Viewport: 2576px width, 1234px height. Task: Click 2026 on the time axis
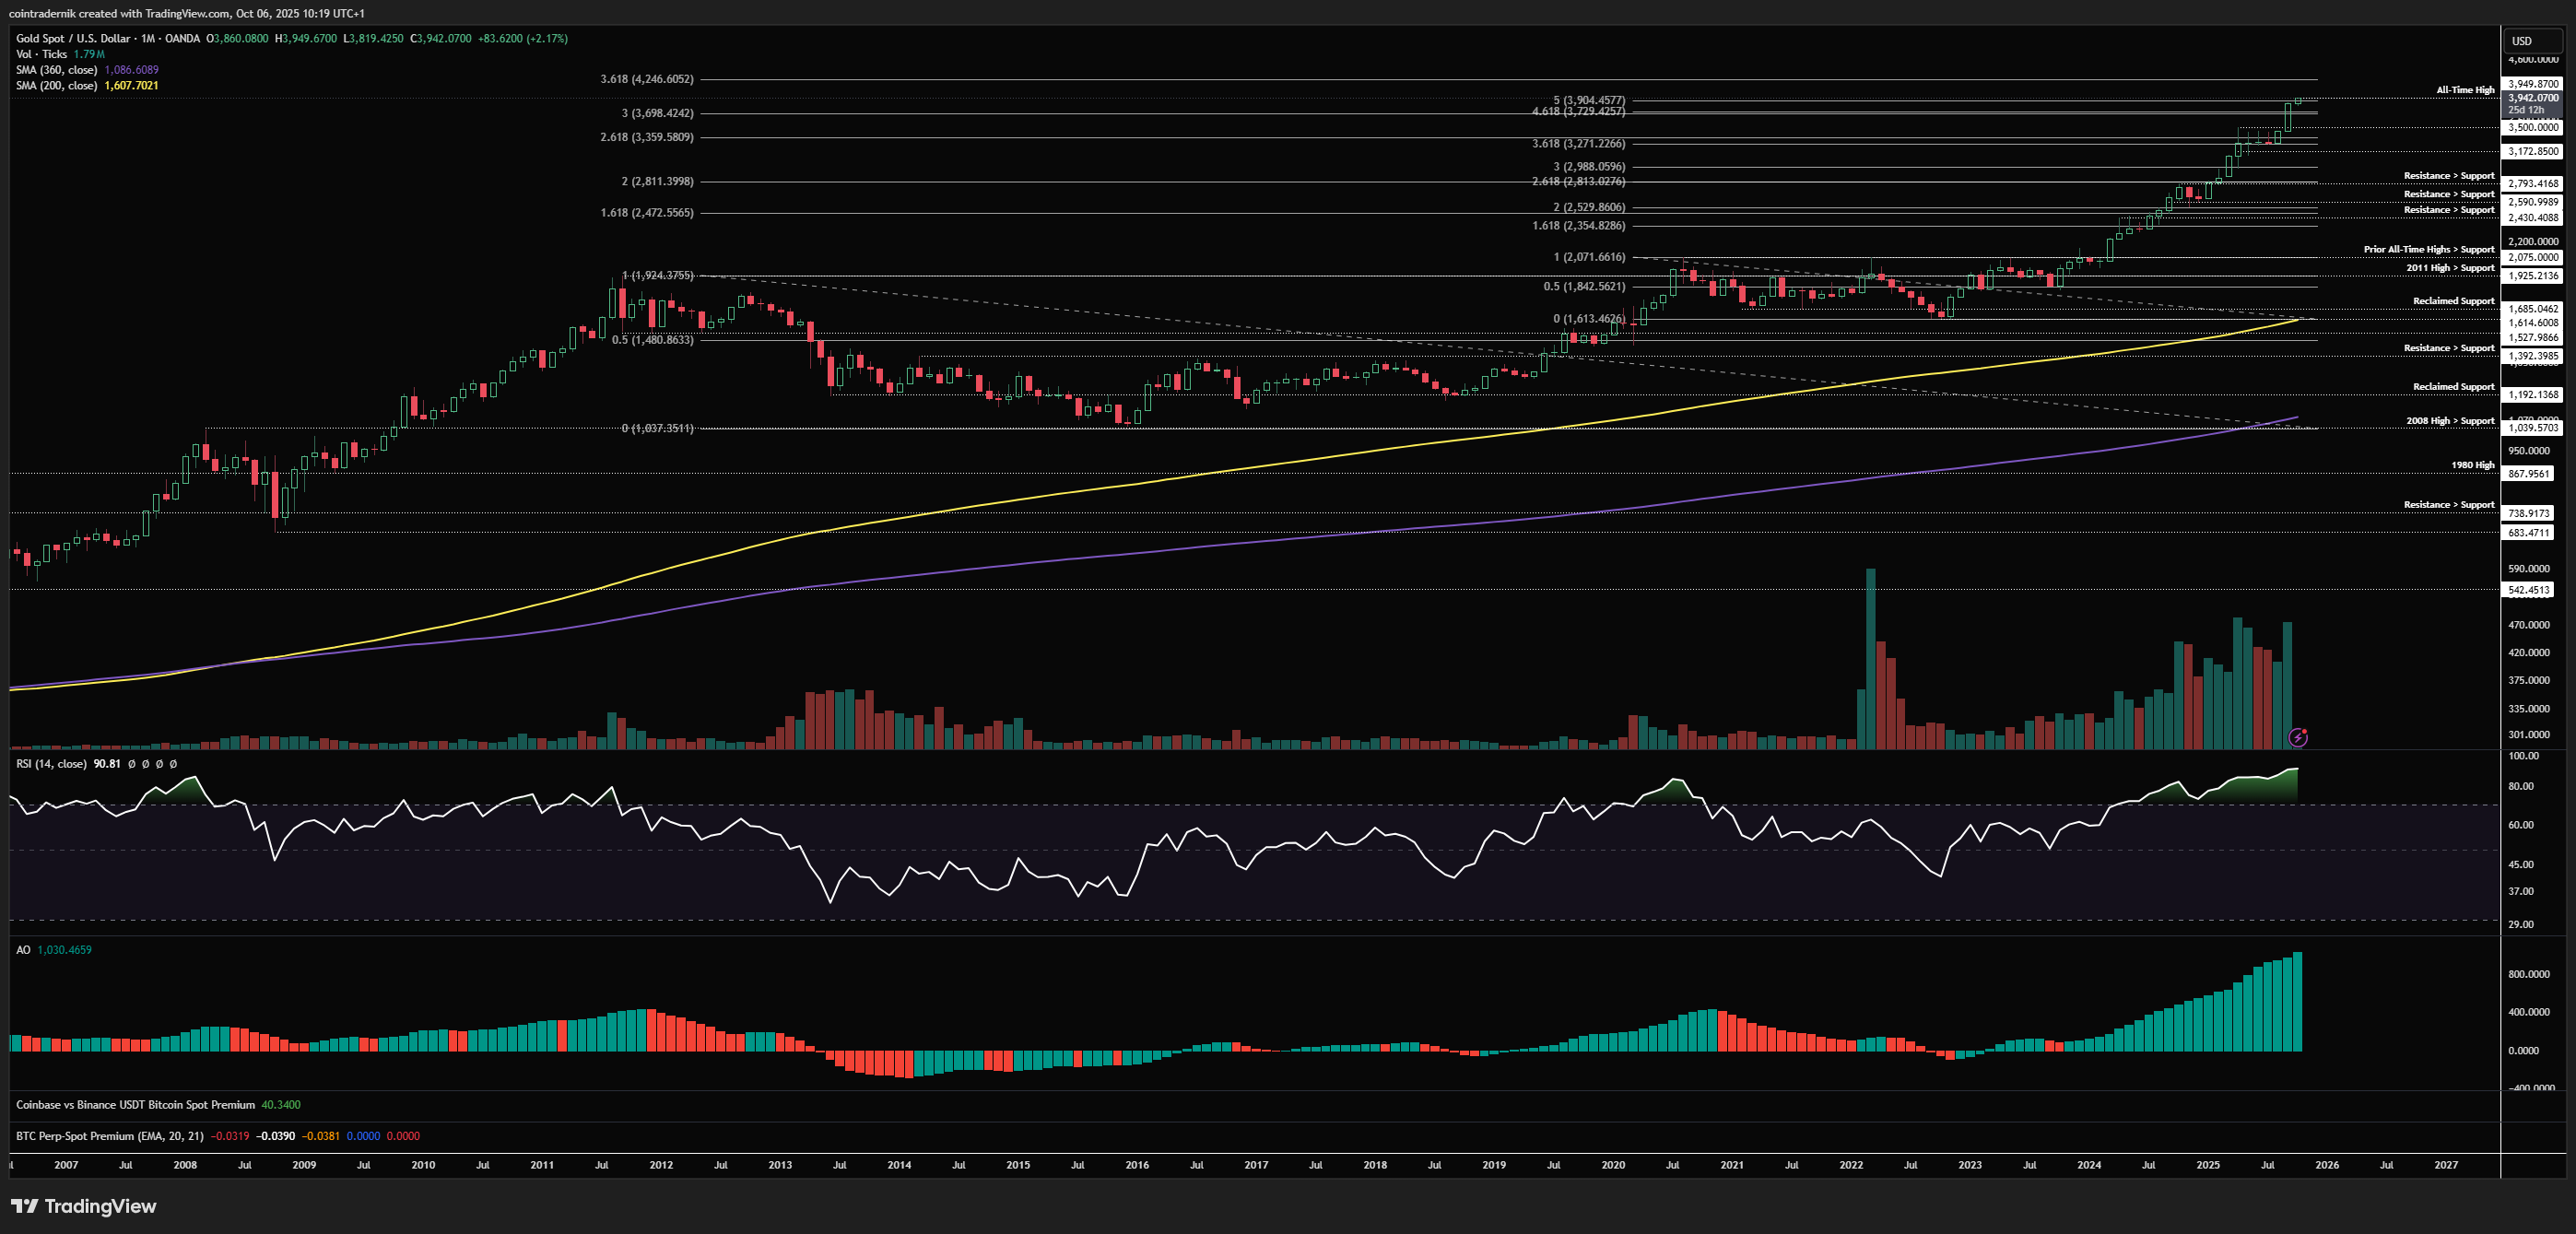point(2326,1165)
